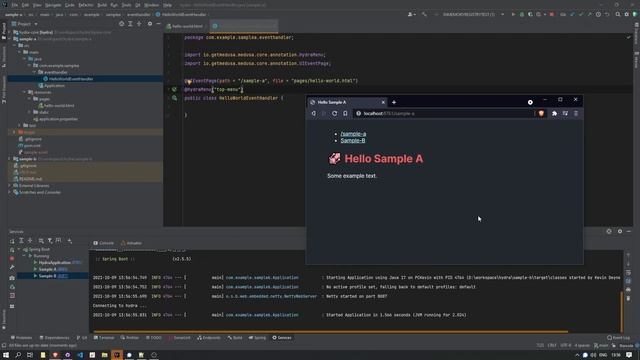This screenshot has width=640, height=360.
Task: Open Project panel options gear
Action: (150, 24)
